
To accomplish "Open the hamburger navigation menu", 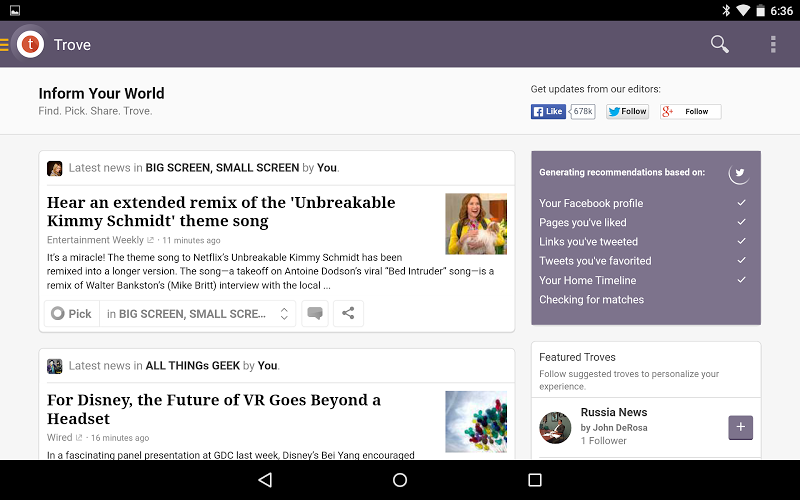I will (4, 45).
